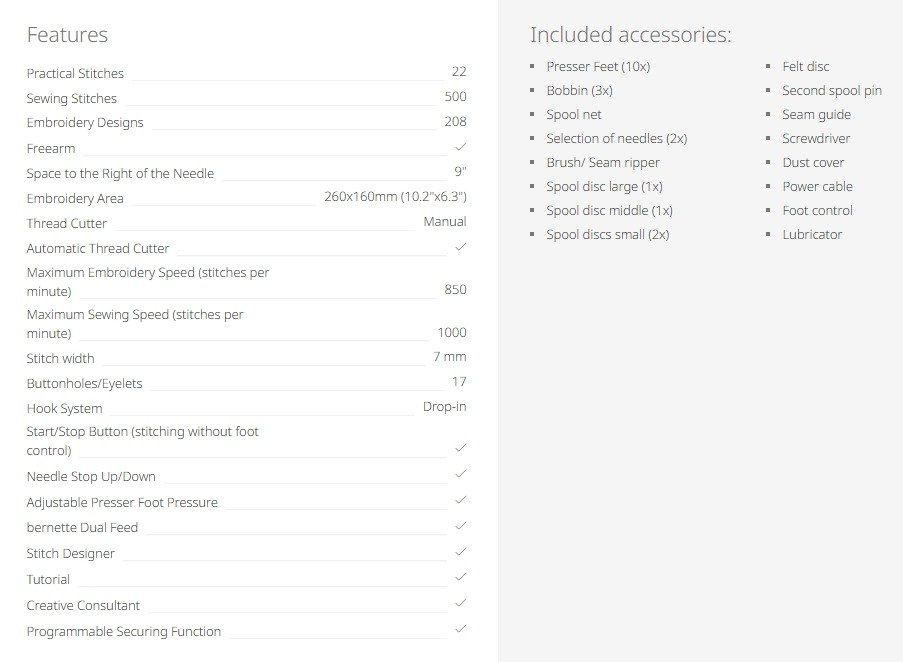Viewport: 903px width, 662px height.
Task: Click the Automatic Thread Cutter checkmark
Action: click(460, 247)
